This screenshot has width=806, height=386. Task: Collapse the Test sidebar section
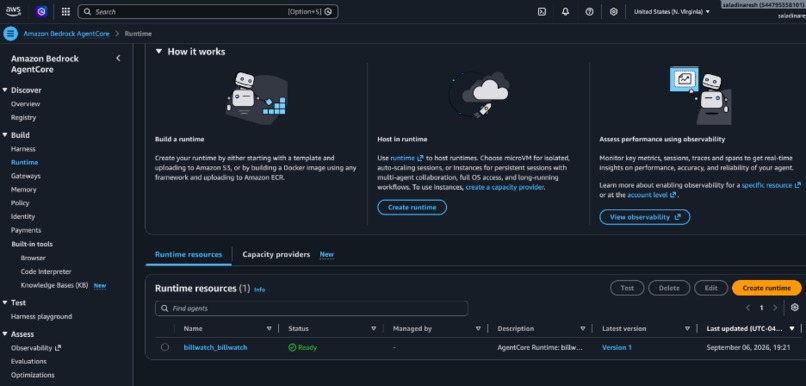(x=5, y=303)
